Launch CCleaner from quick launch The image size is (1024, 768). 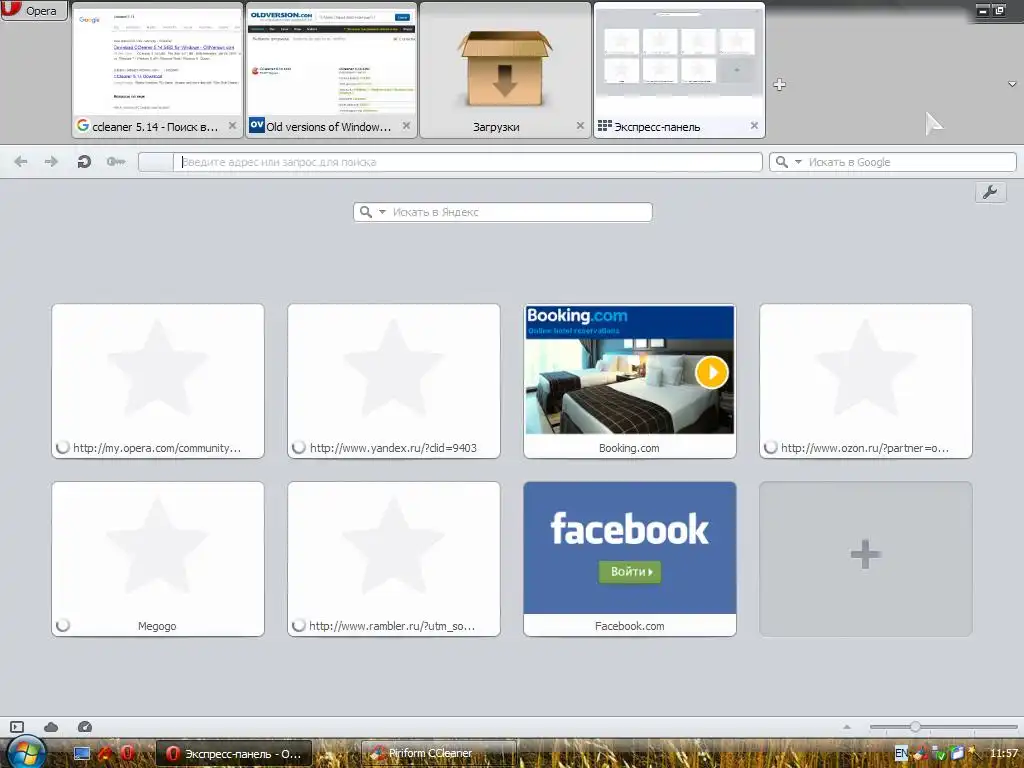(104, 754)
